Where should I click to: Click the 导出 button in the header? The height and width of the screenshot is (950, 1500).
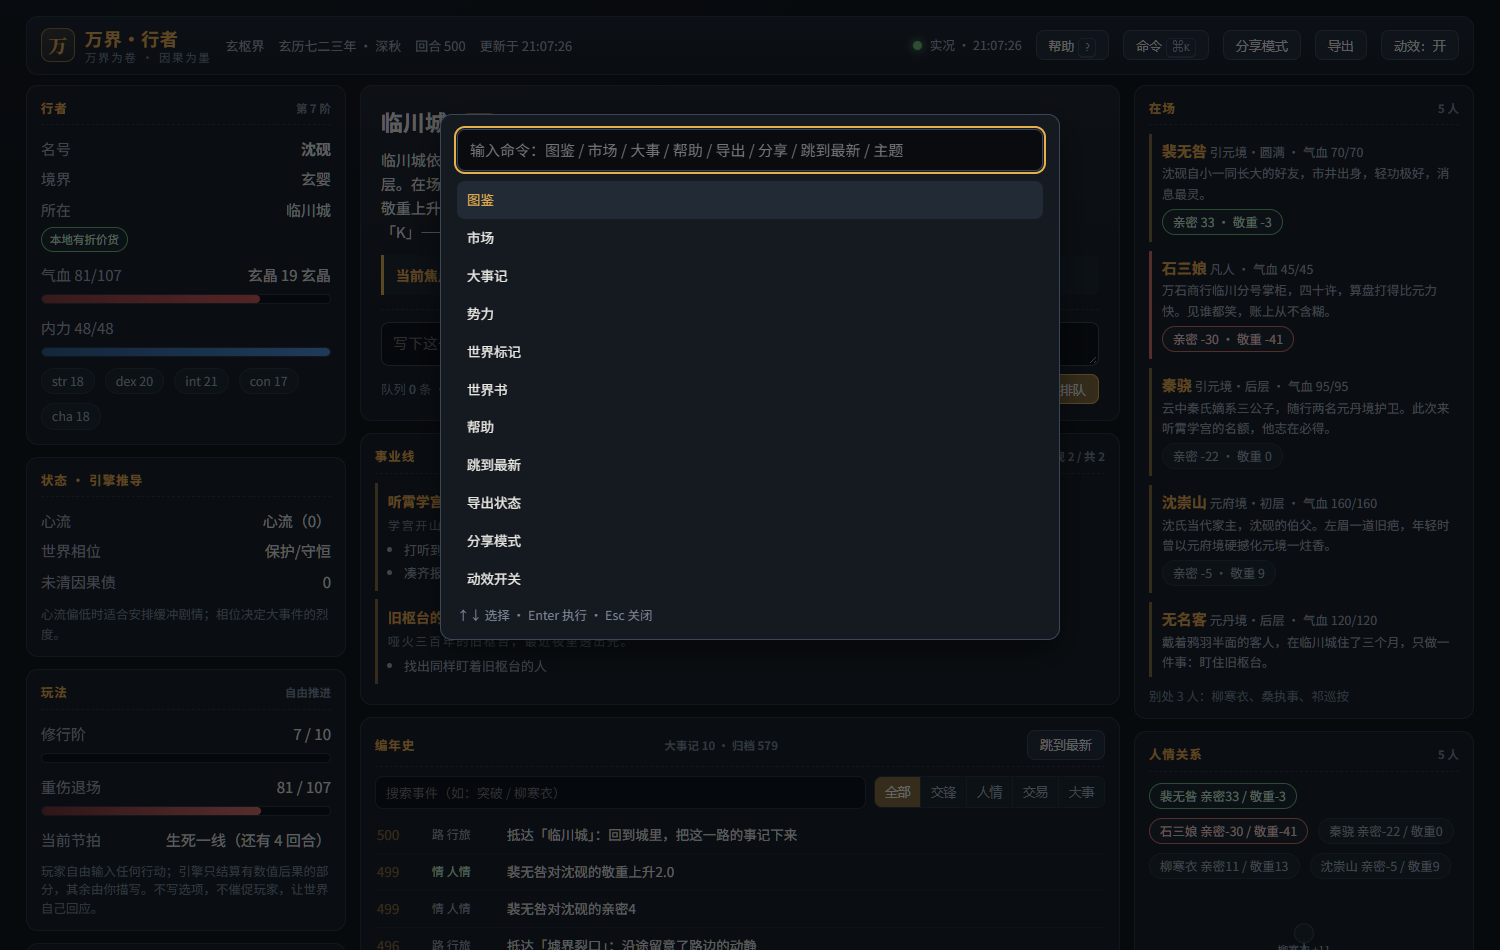coord(1340,46)
